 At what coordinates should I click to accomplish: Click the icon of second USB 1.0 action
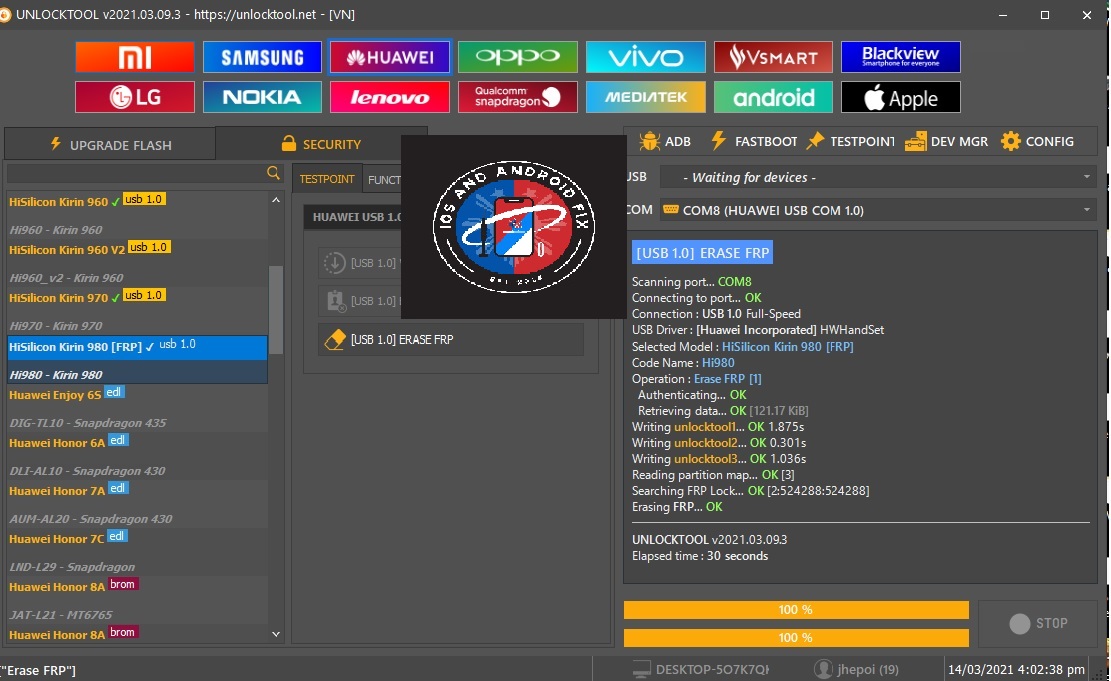click(334, 301)
